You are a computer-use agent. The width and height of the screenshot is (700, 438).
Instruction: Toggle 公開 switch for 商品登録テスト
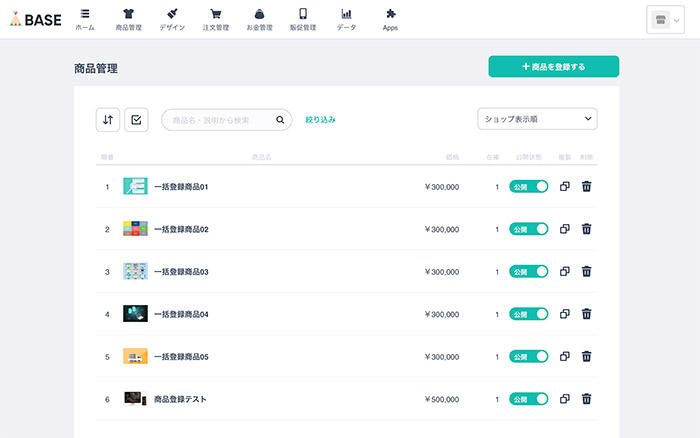(x=529, y=399)
